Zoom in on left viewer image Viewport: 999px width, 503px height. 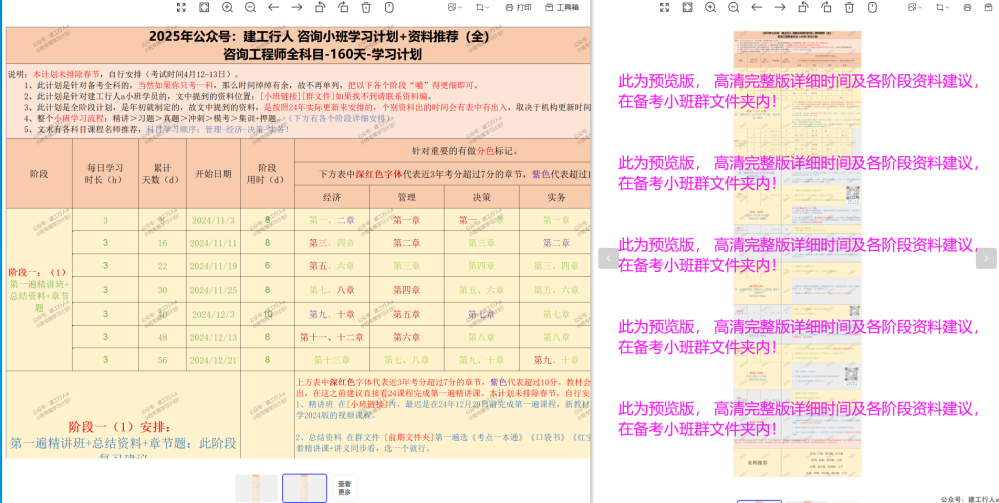click(227, 7)
